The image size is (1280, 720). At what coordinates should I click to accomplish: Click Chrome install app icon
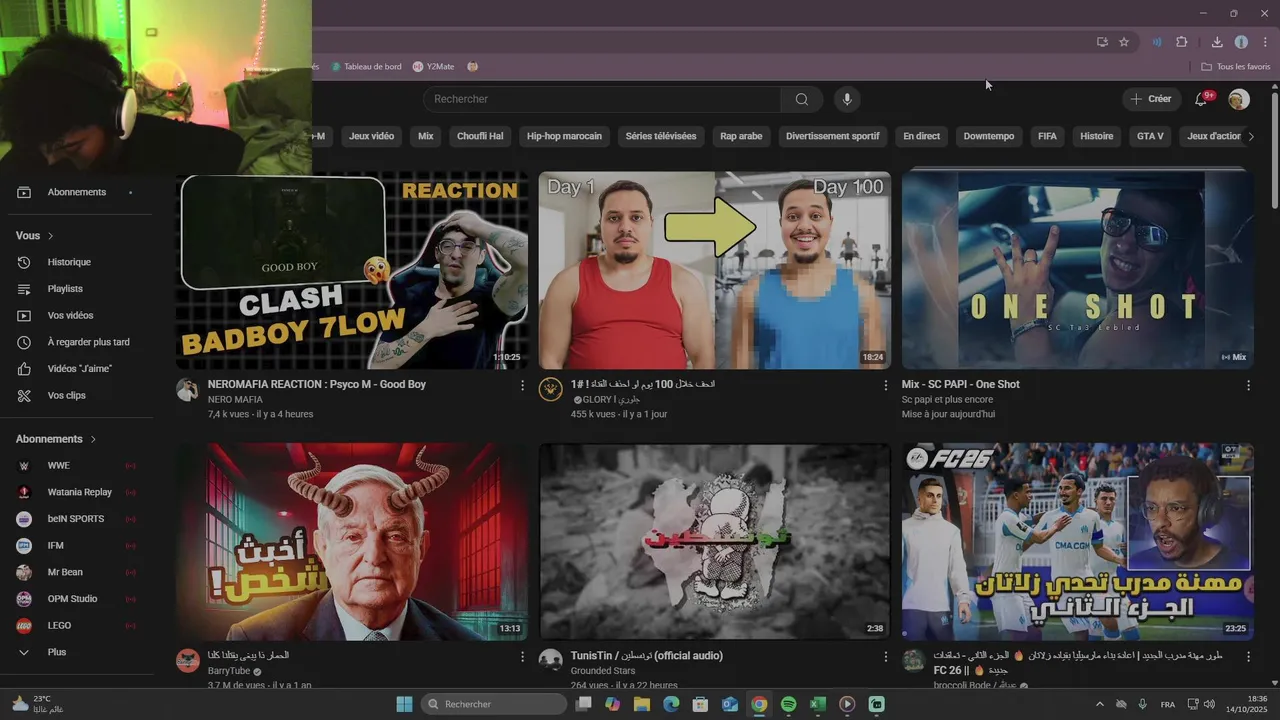pos(1102,42)
